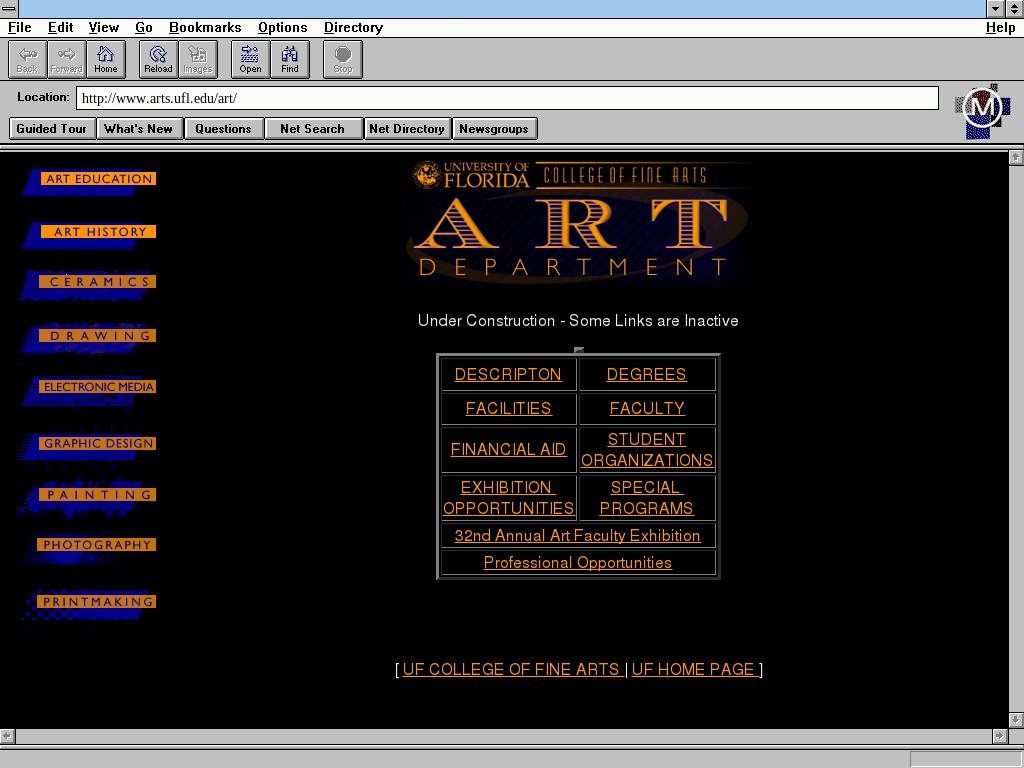The height and width of the screenshot is (768, 1024).
Task: Click the Home toolbar icon
Action: point(105,59)
